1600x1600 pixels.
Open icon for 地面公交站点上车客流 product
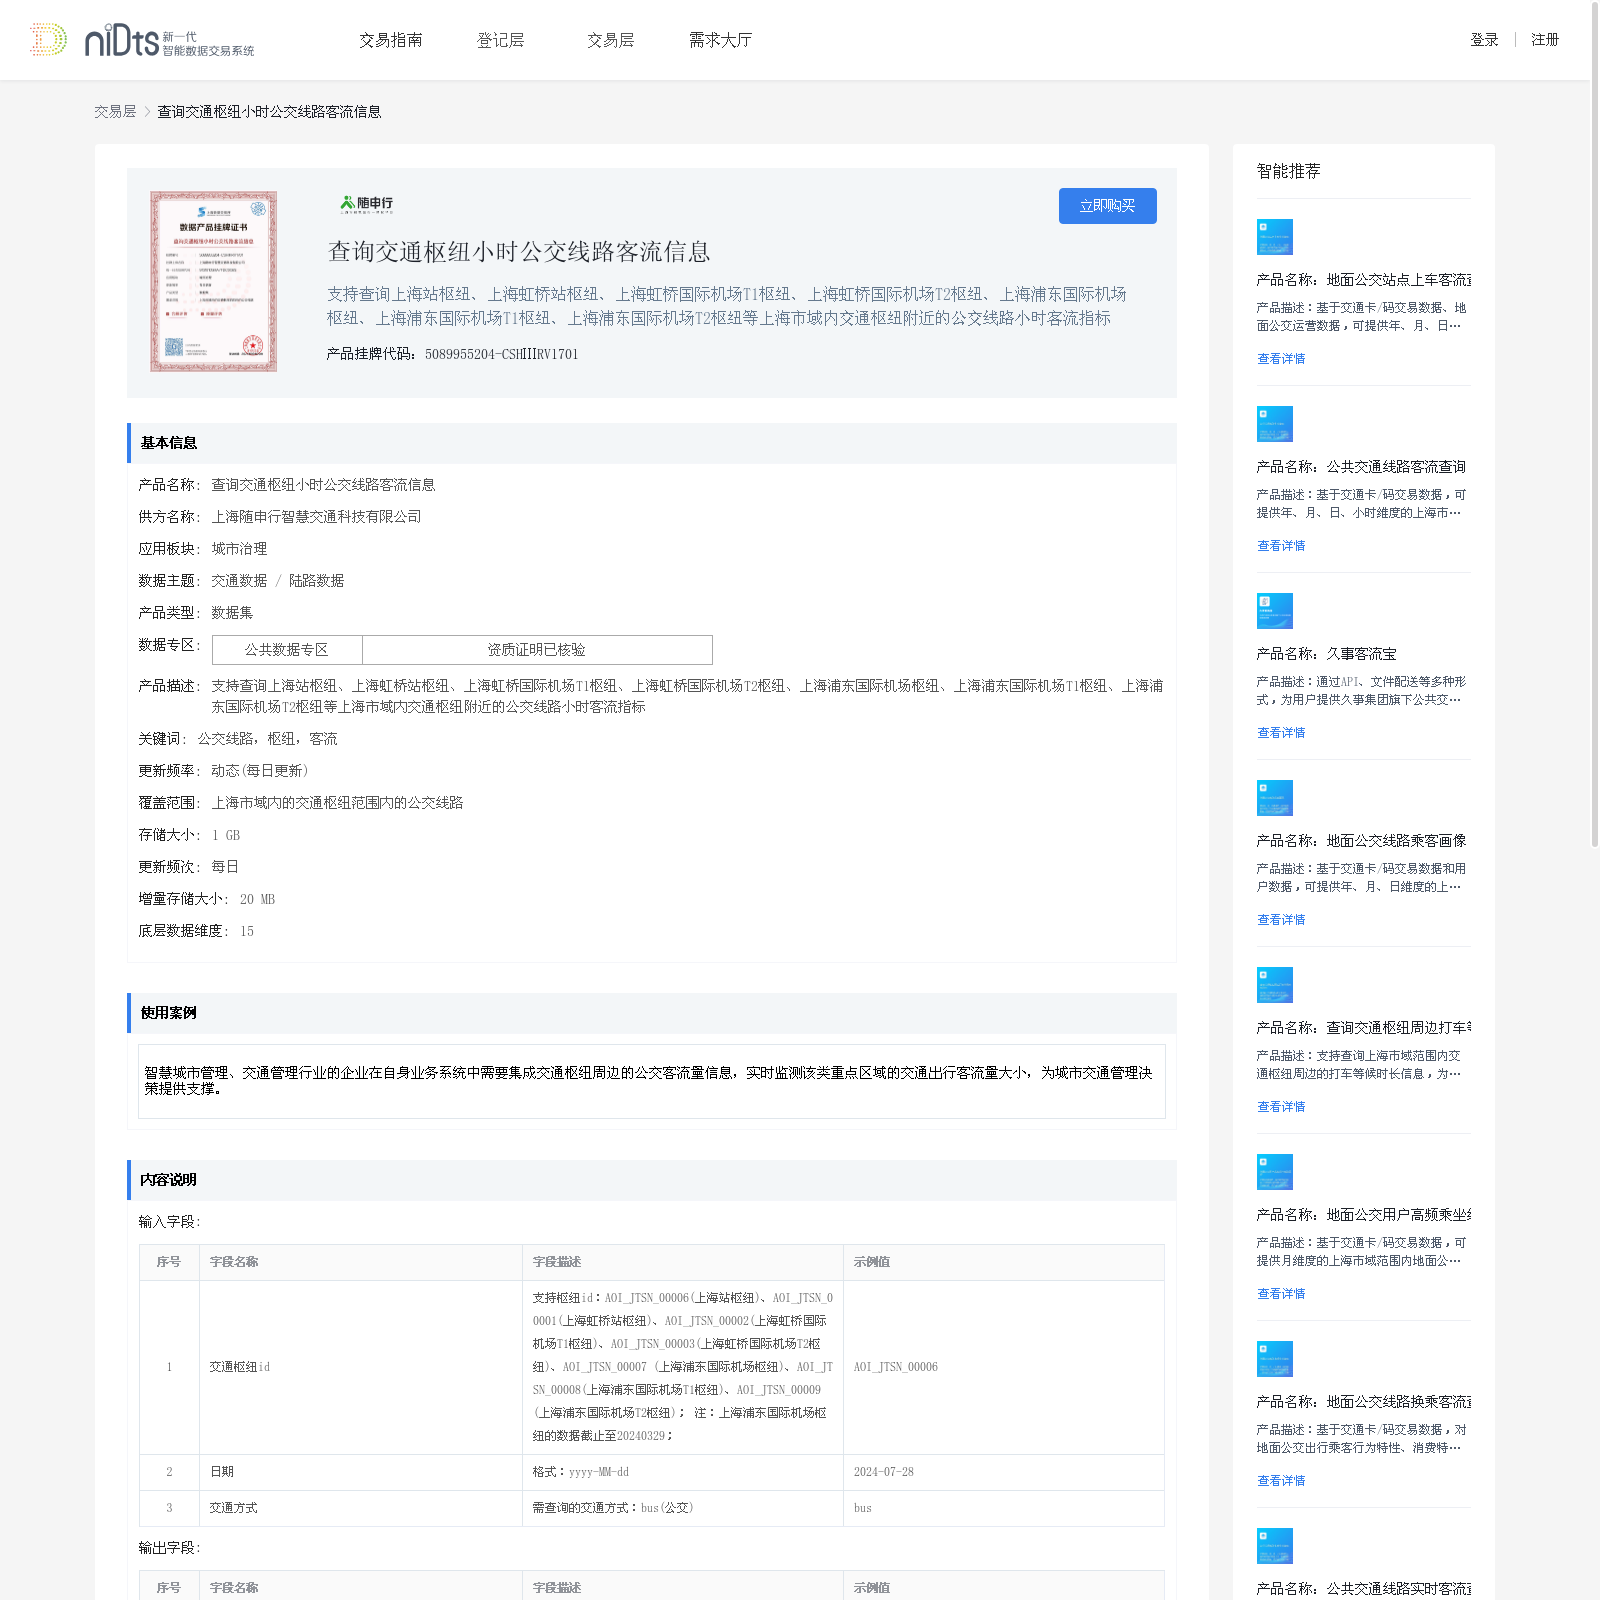coord(1275,237)
